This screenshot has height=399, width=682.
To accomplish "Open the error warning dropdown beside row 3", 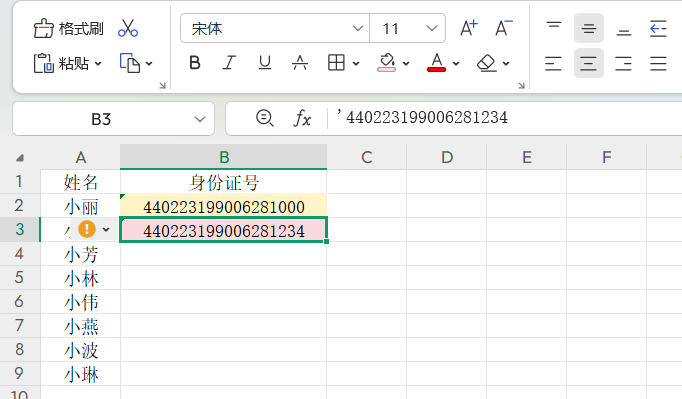I will coord(106,229).
